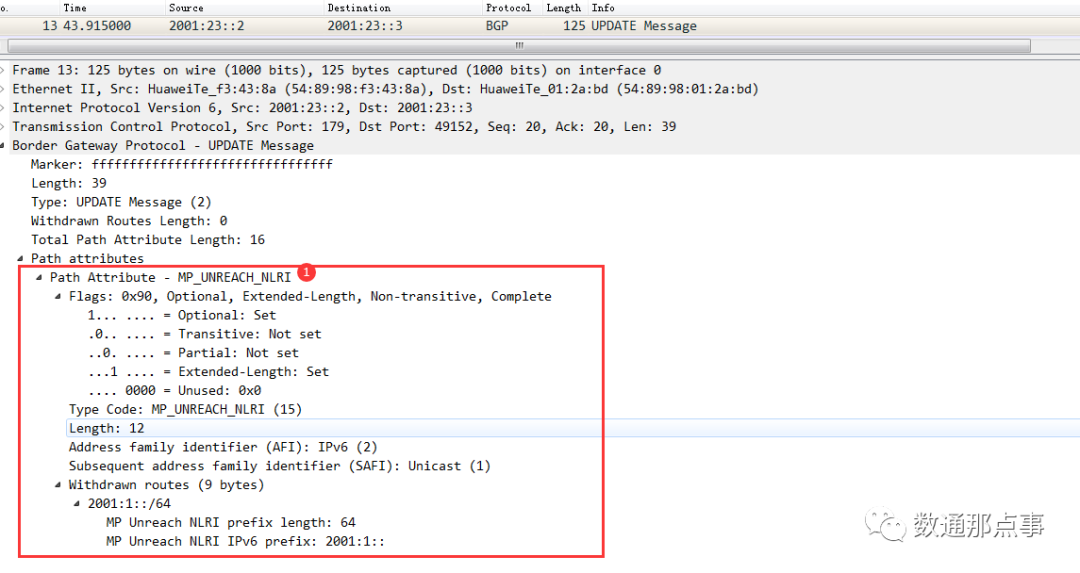Select Total Path Attribute Length: 16
This screenshot has width=1080, height=573.
[x=148, y=240]
